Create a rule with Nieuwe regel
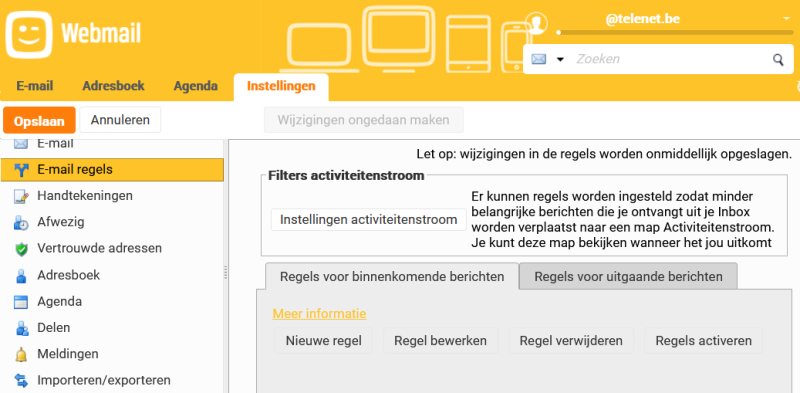The image size is (800, 393). click(x=323, y=340)
